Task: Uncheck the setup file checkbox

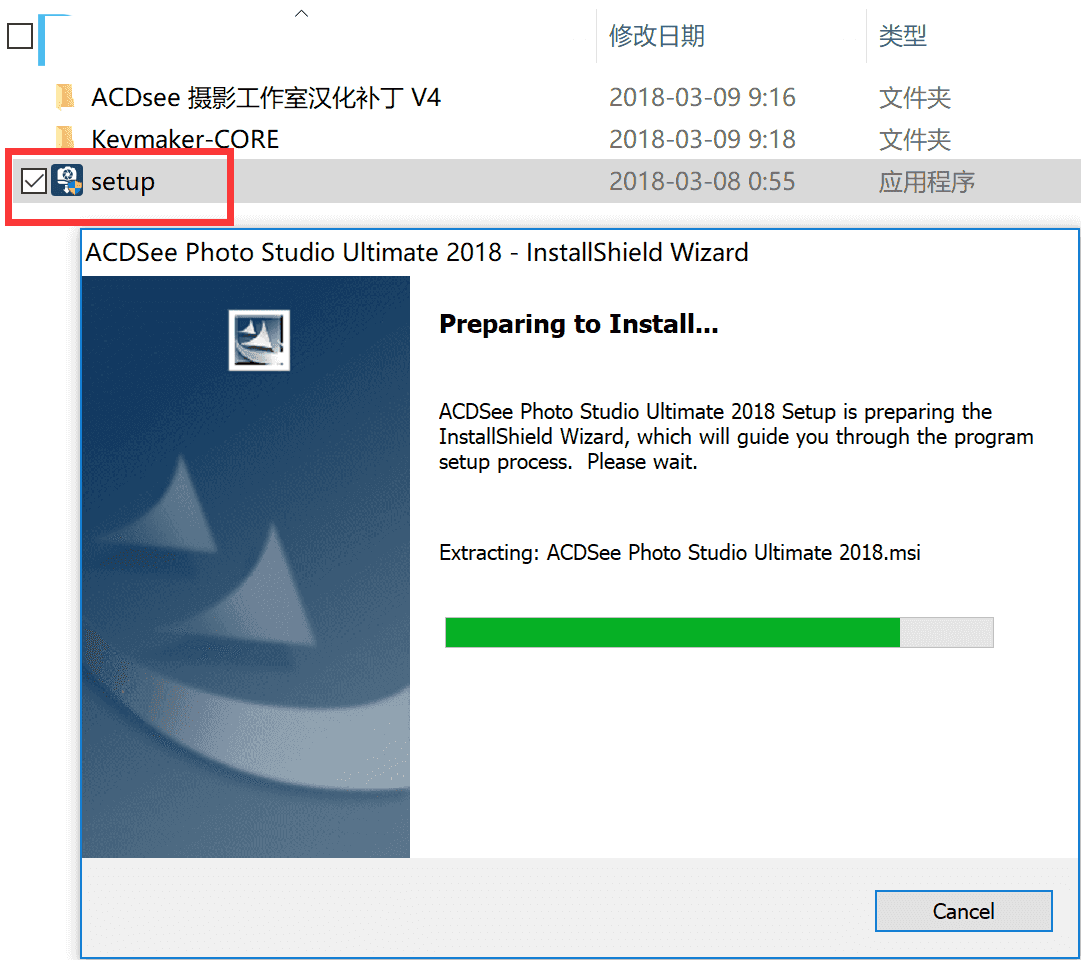Action: coord(33,181)
